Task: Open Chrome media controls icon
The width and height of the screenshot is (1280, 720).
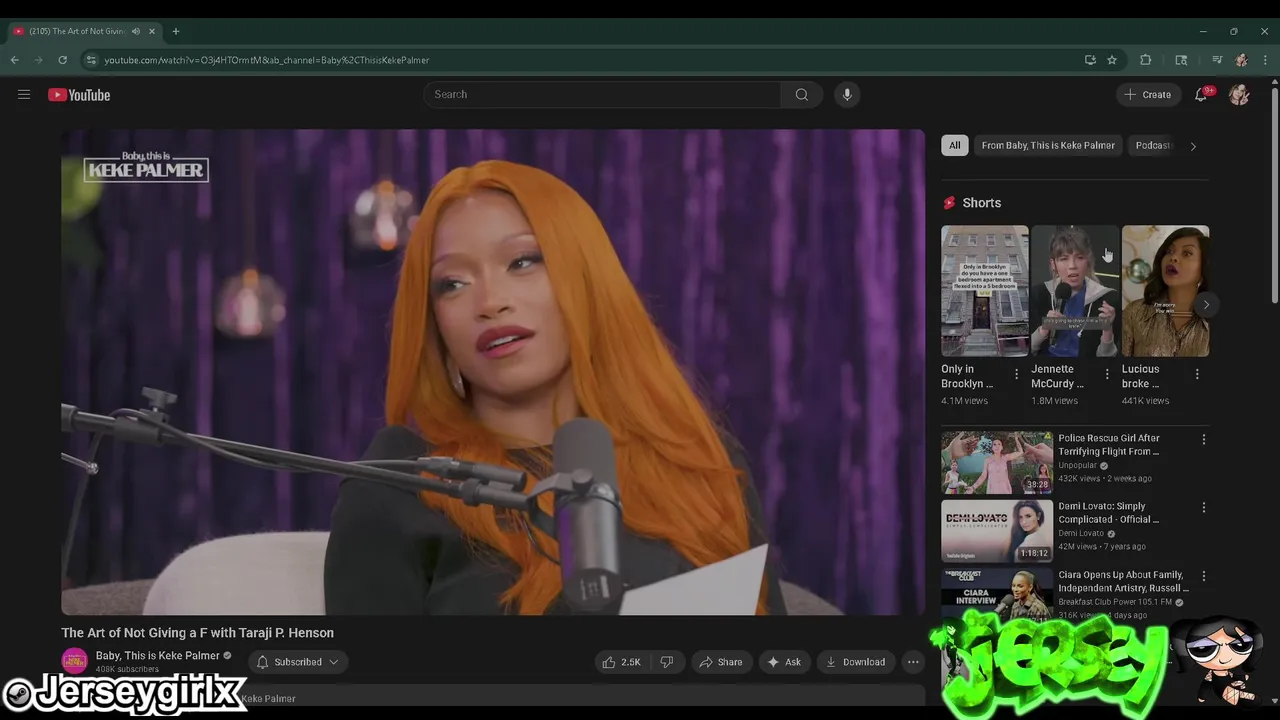Action: 1217,60
